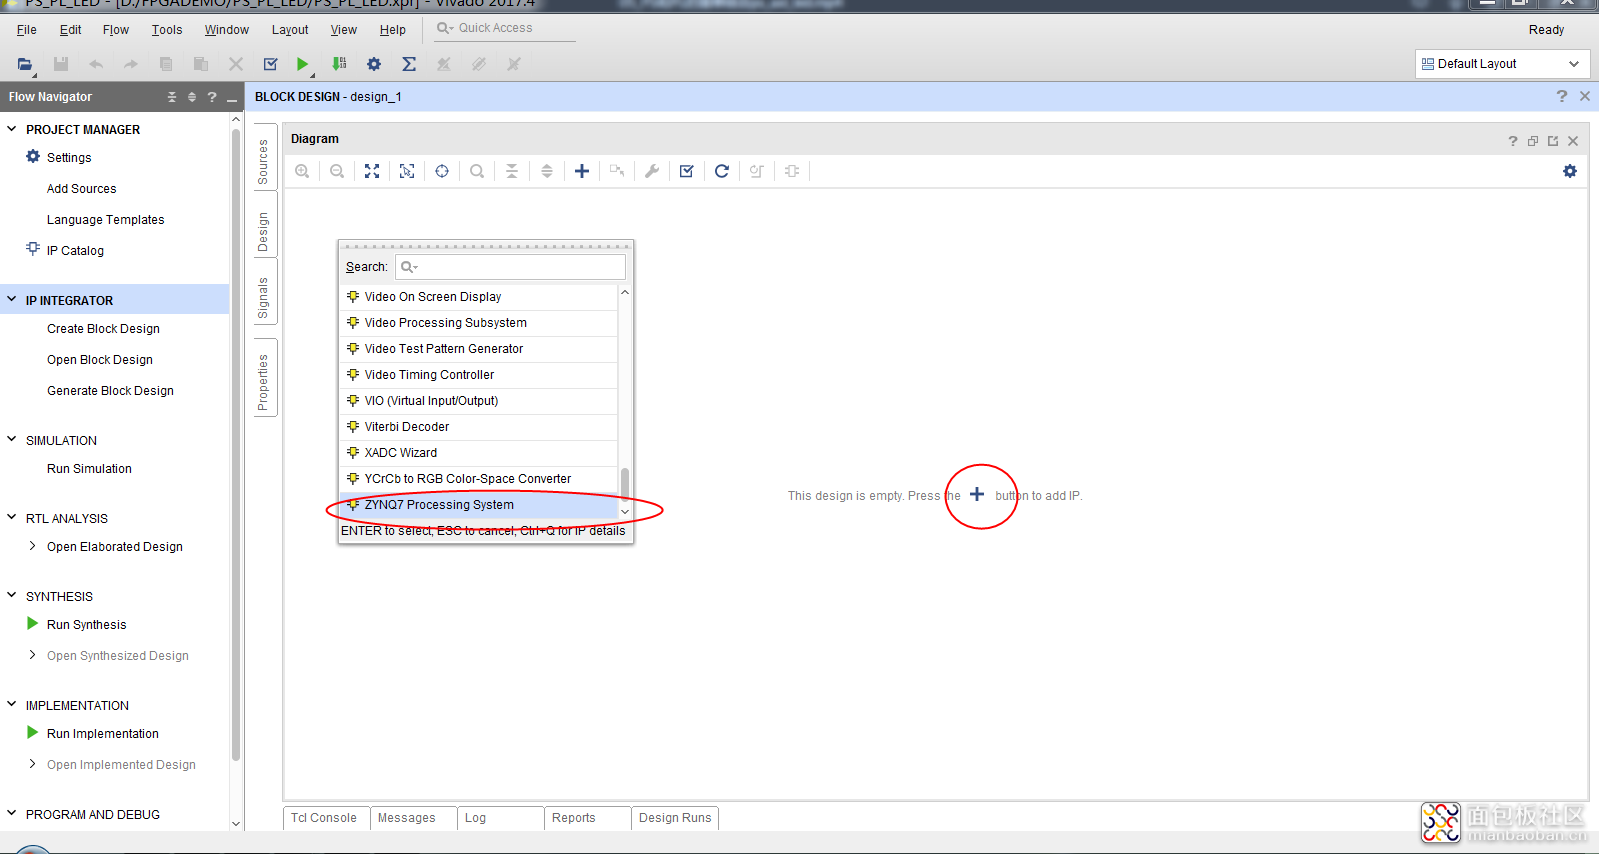Click the Redo arrow icon

[131, 64]
